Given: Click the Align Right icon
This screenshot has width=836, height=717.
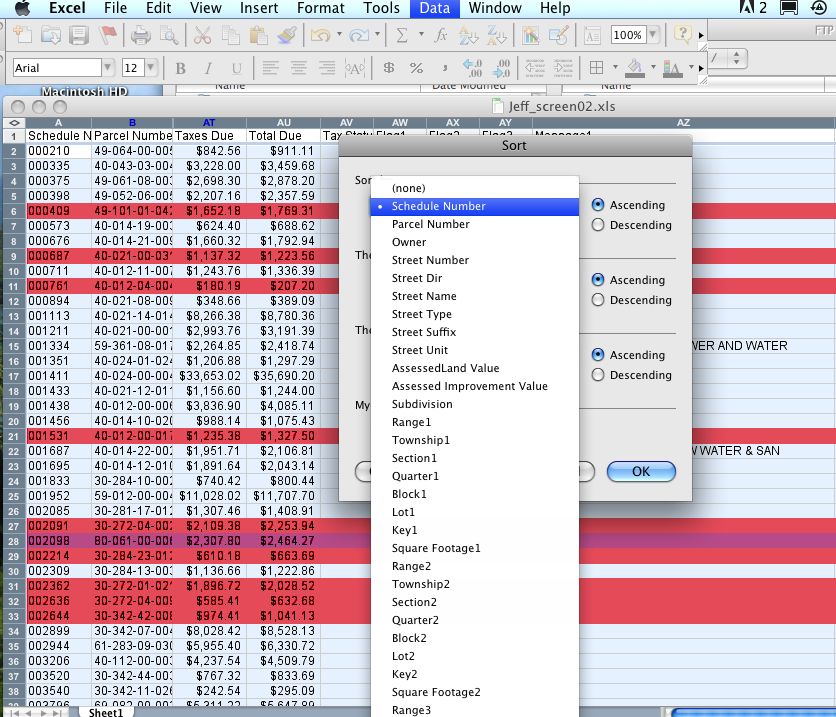Looking at the screenshot, I should click(327, 68).
